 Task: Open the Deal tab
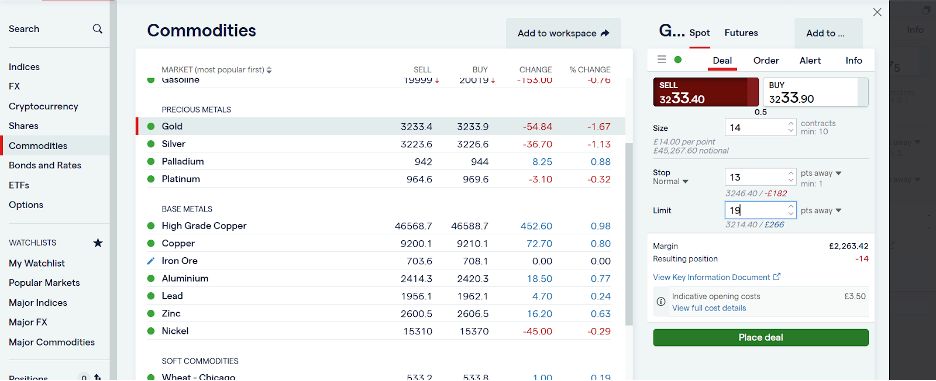coord(722,60)
